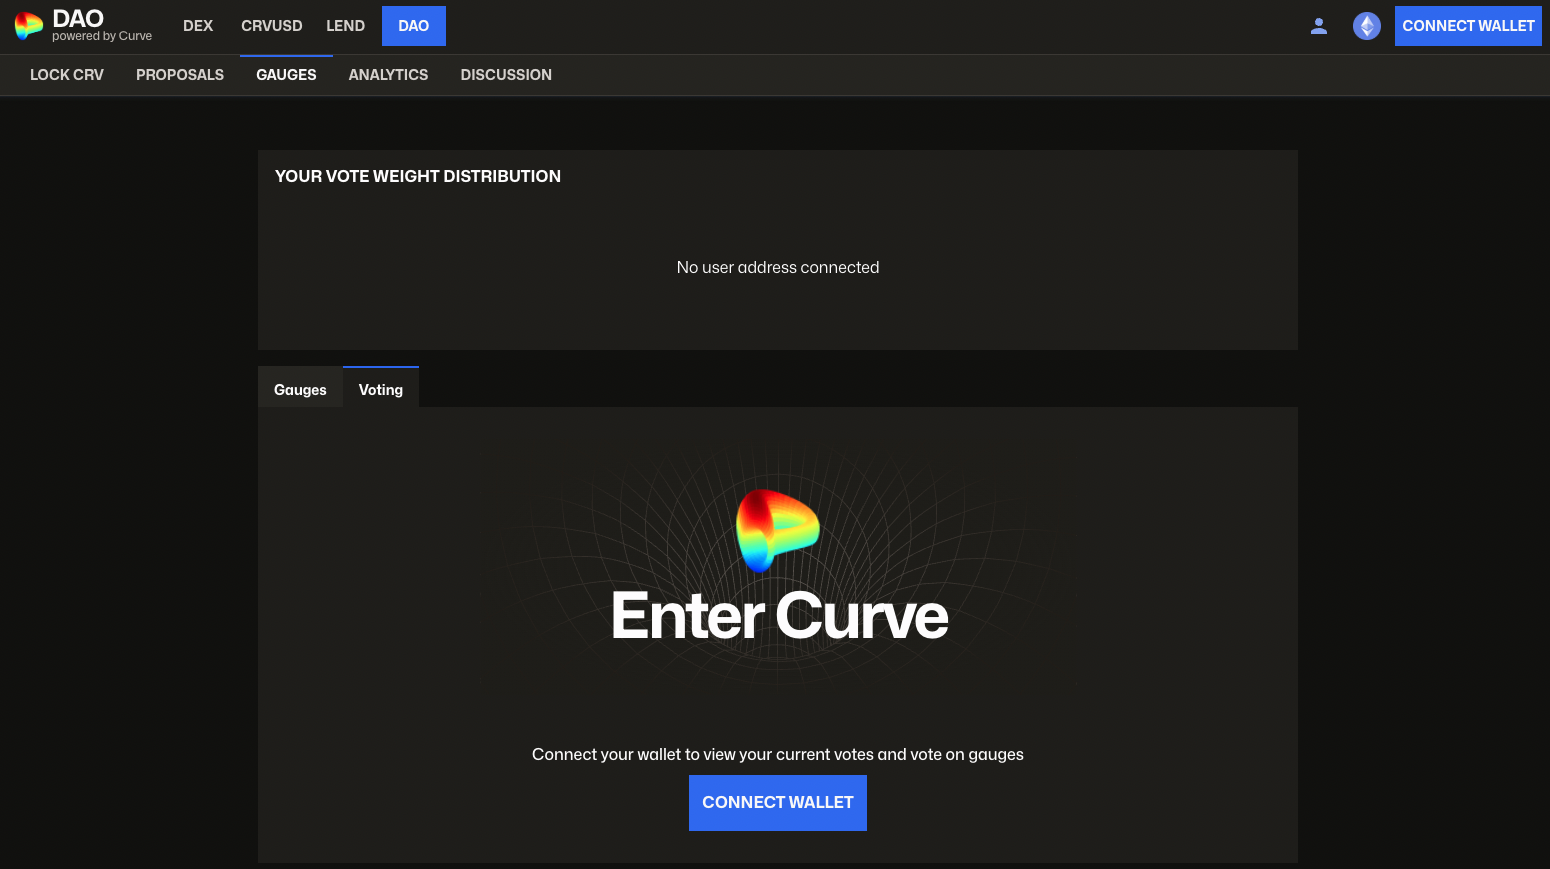Select the Voting tab

tap(380, 389)
